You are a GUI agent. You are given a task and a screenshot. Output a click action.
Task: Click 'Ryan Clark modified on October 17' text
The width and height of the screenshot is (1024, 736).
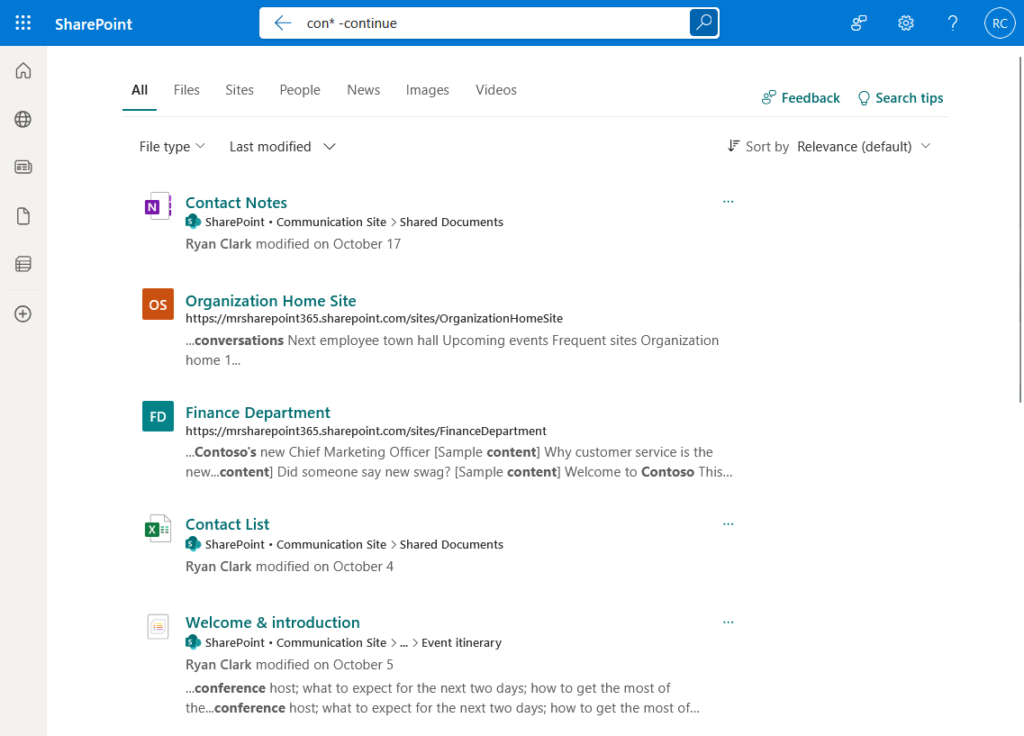(293, 244)
